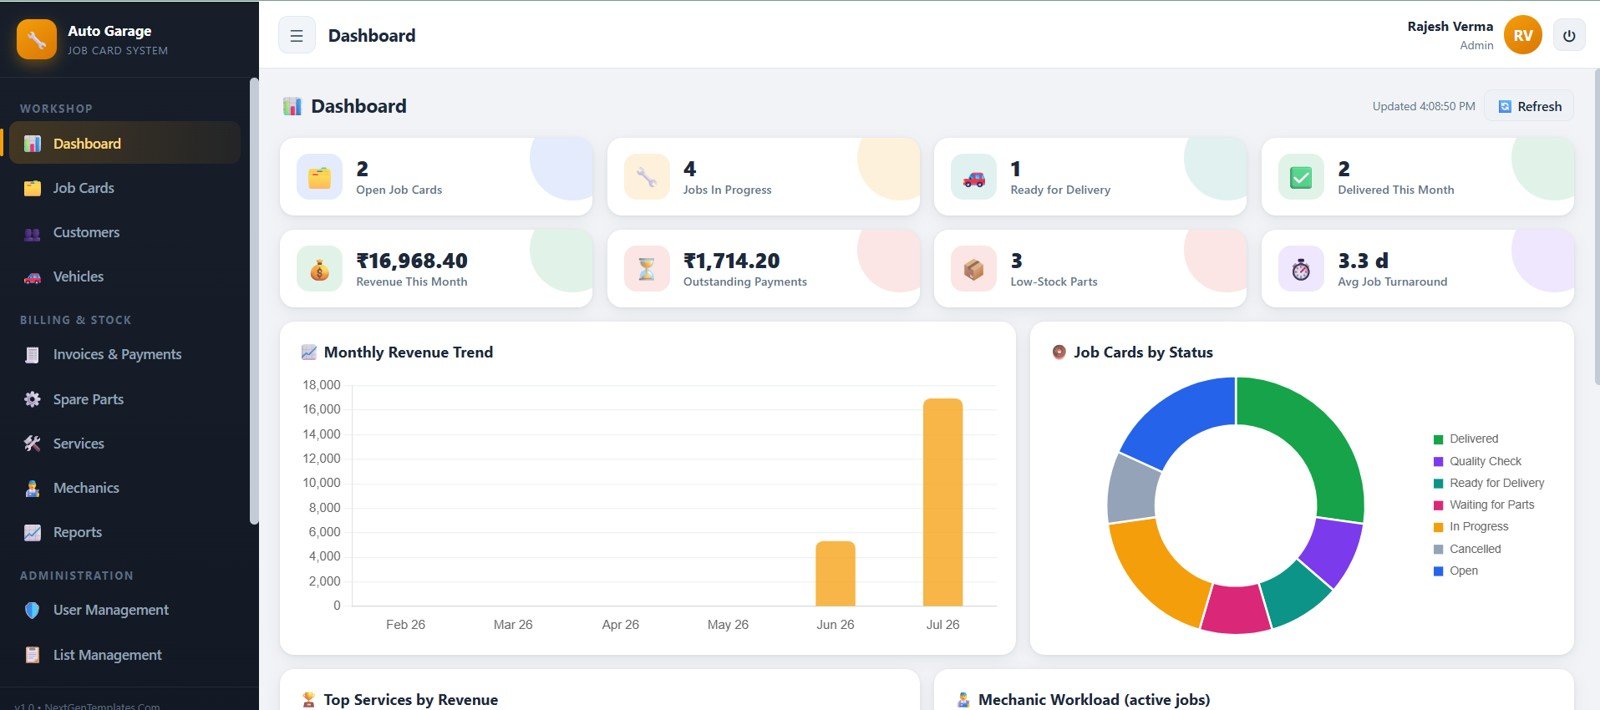Click the Mechanics worker icon in sidebar
1600x710 pixels.
(32, 488)
